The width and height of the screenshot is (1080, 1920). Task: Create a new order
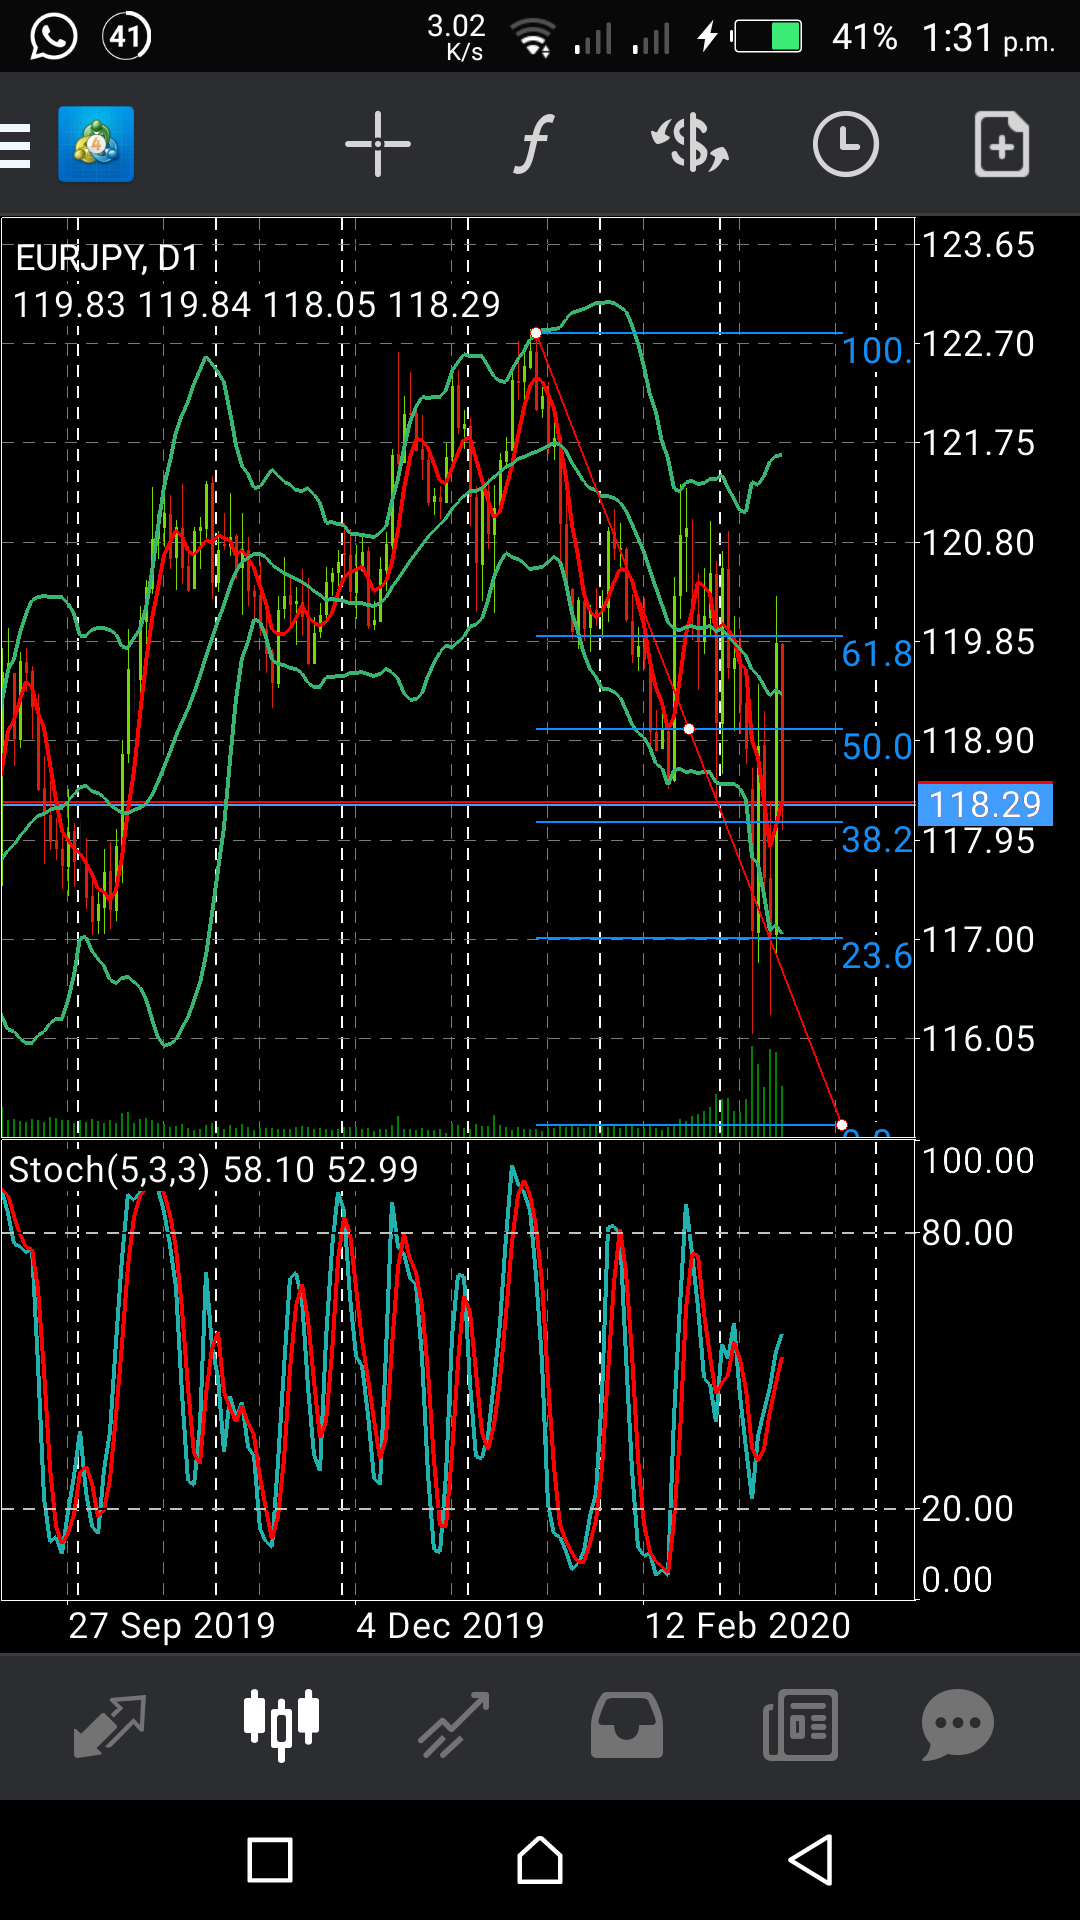[x=1001, y=145]
